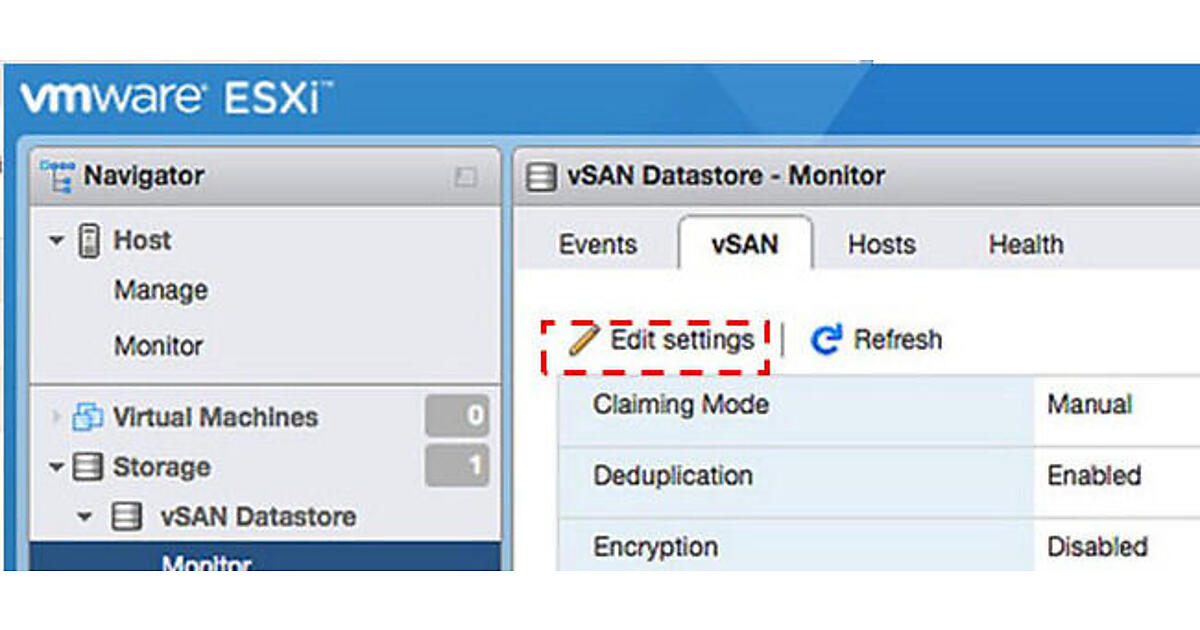Click the Navigator tree icon
Viewport: 1200px width, 630px height.
(56, 176)
